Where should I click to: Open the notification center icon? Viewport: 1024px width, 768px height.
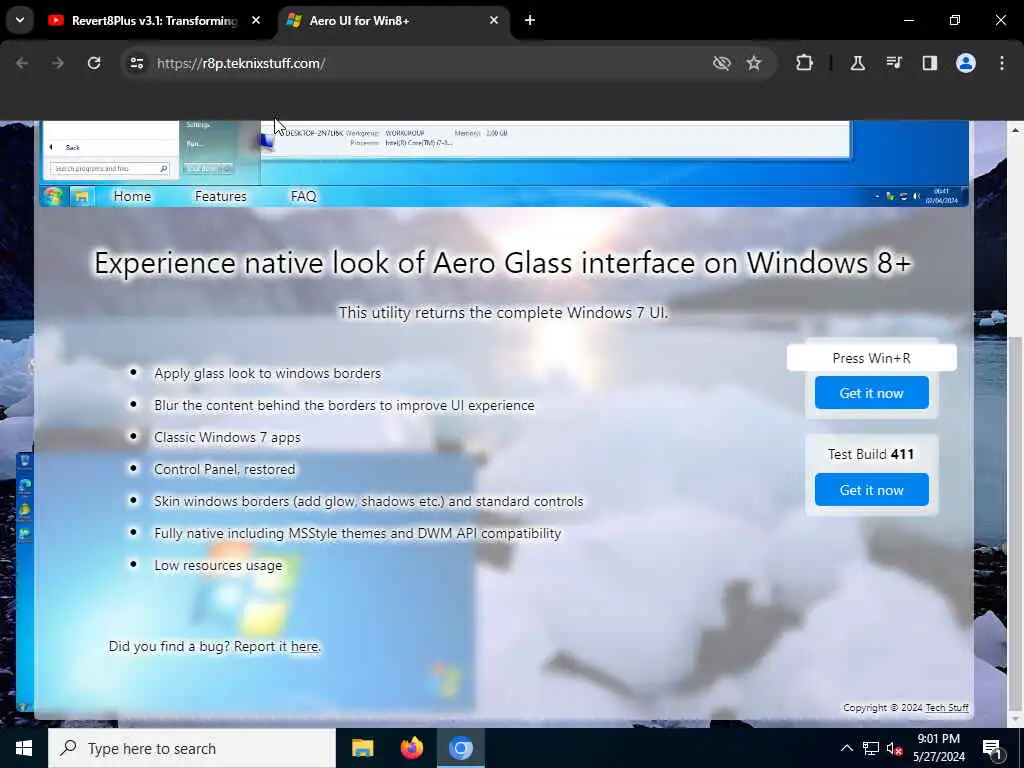993,748
